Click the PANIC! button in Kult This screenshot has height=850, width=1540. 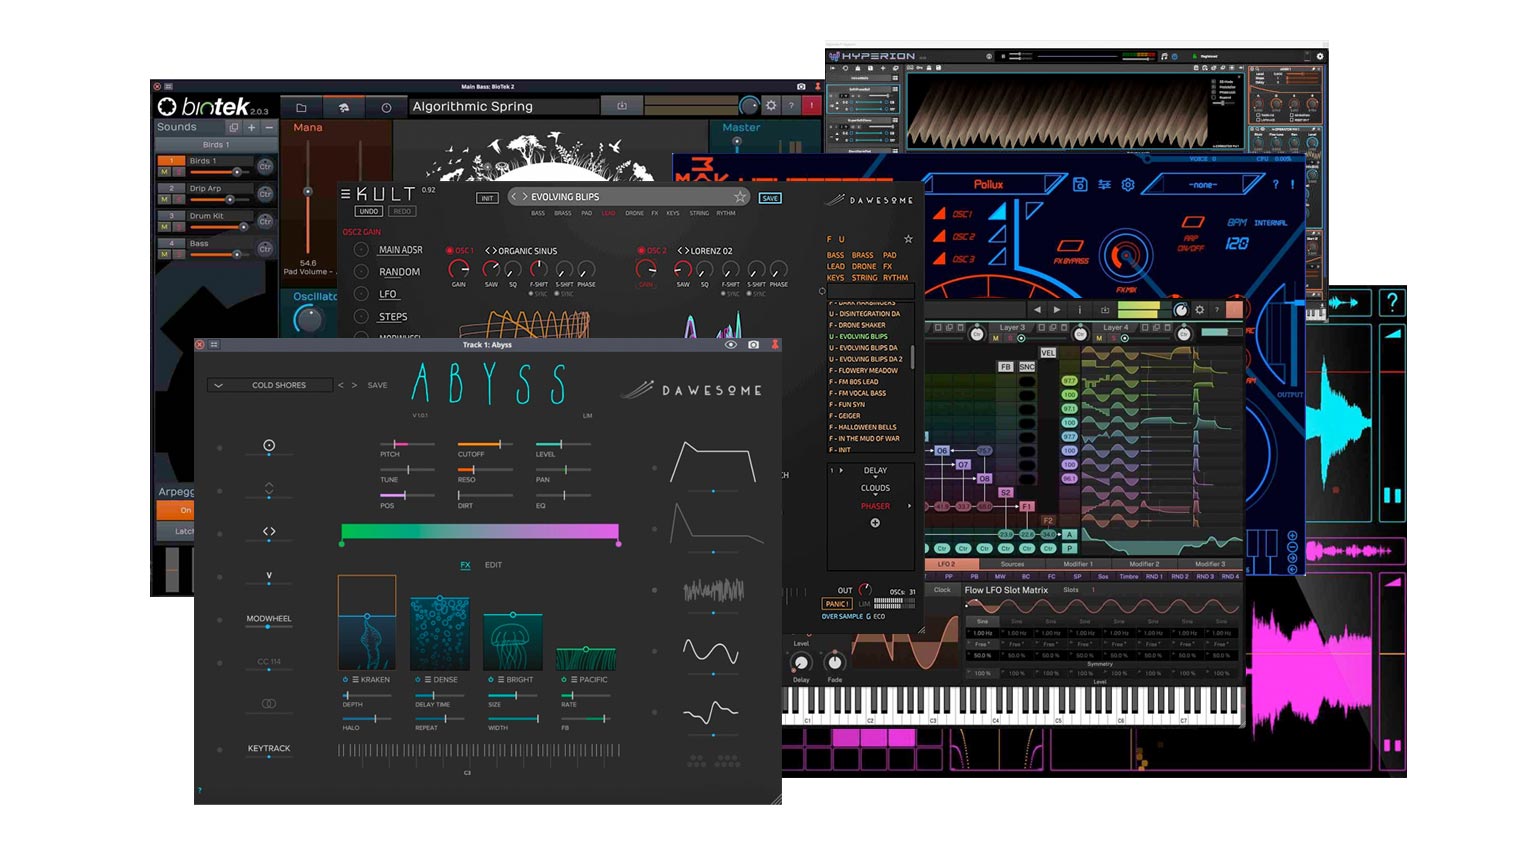pyautogui.click(x=837, y=604)
